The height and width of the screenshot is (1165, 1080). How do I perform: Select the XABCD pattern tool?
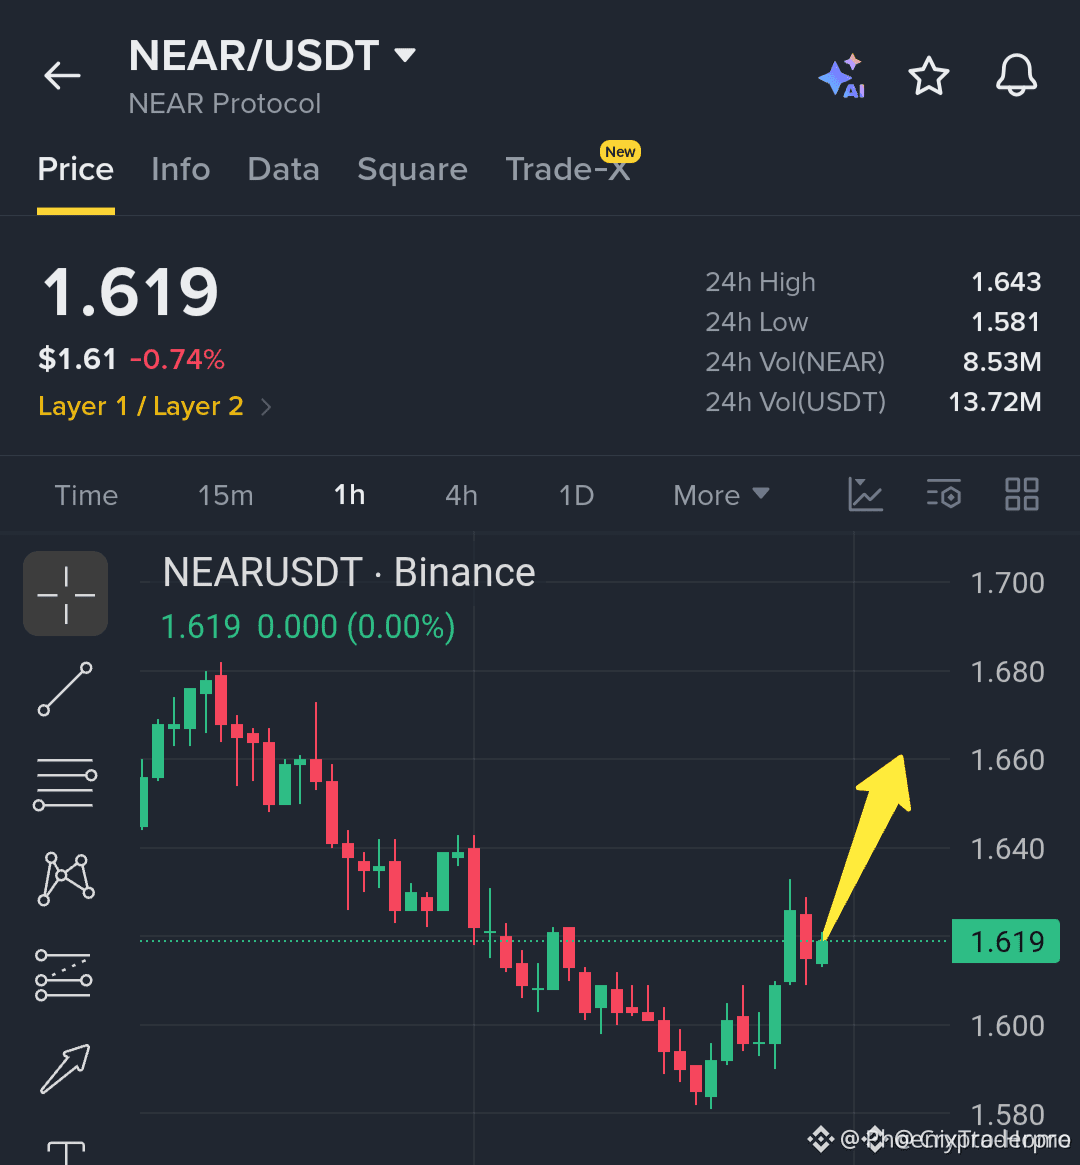65,880
